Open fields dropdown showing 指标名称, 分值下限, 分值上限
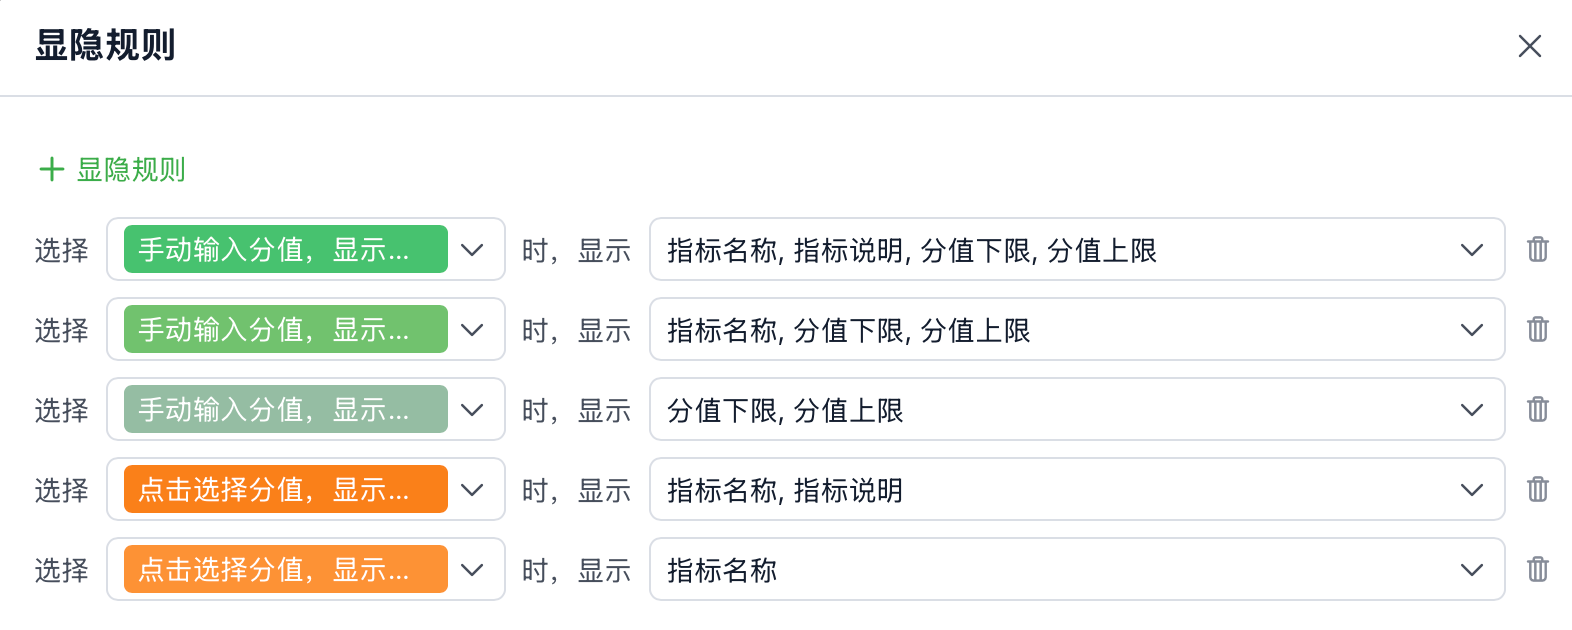The height and width of the screenshot is (630, 1572). tap(1077, 329)
